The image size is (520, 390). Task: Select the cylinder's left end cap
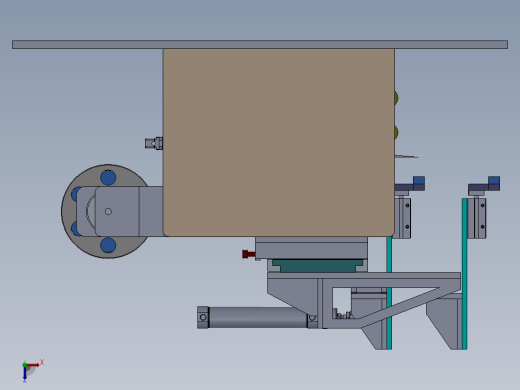pos(203,317)
